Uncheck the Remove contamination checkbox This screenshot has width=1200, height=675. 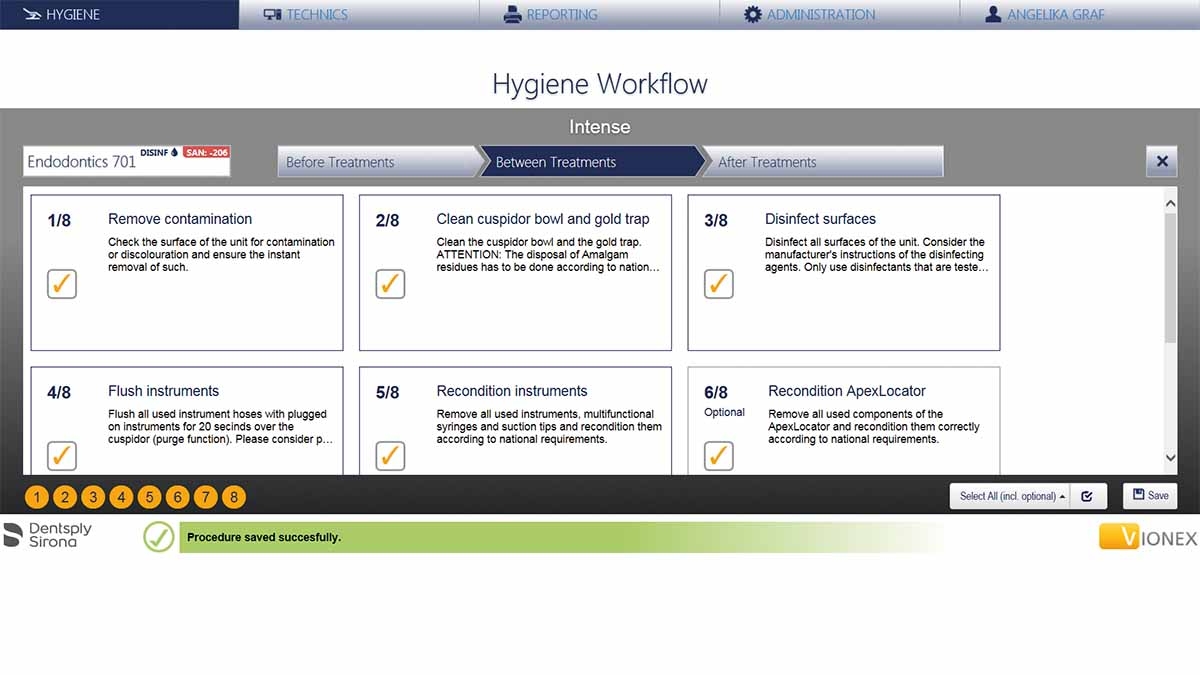62,284
